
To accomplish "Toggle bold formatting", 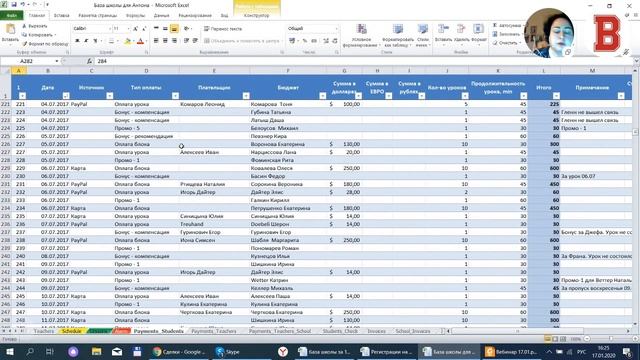I will [77, 41].
